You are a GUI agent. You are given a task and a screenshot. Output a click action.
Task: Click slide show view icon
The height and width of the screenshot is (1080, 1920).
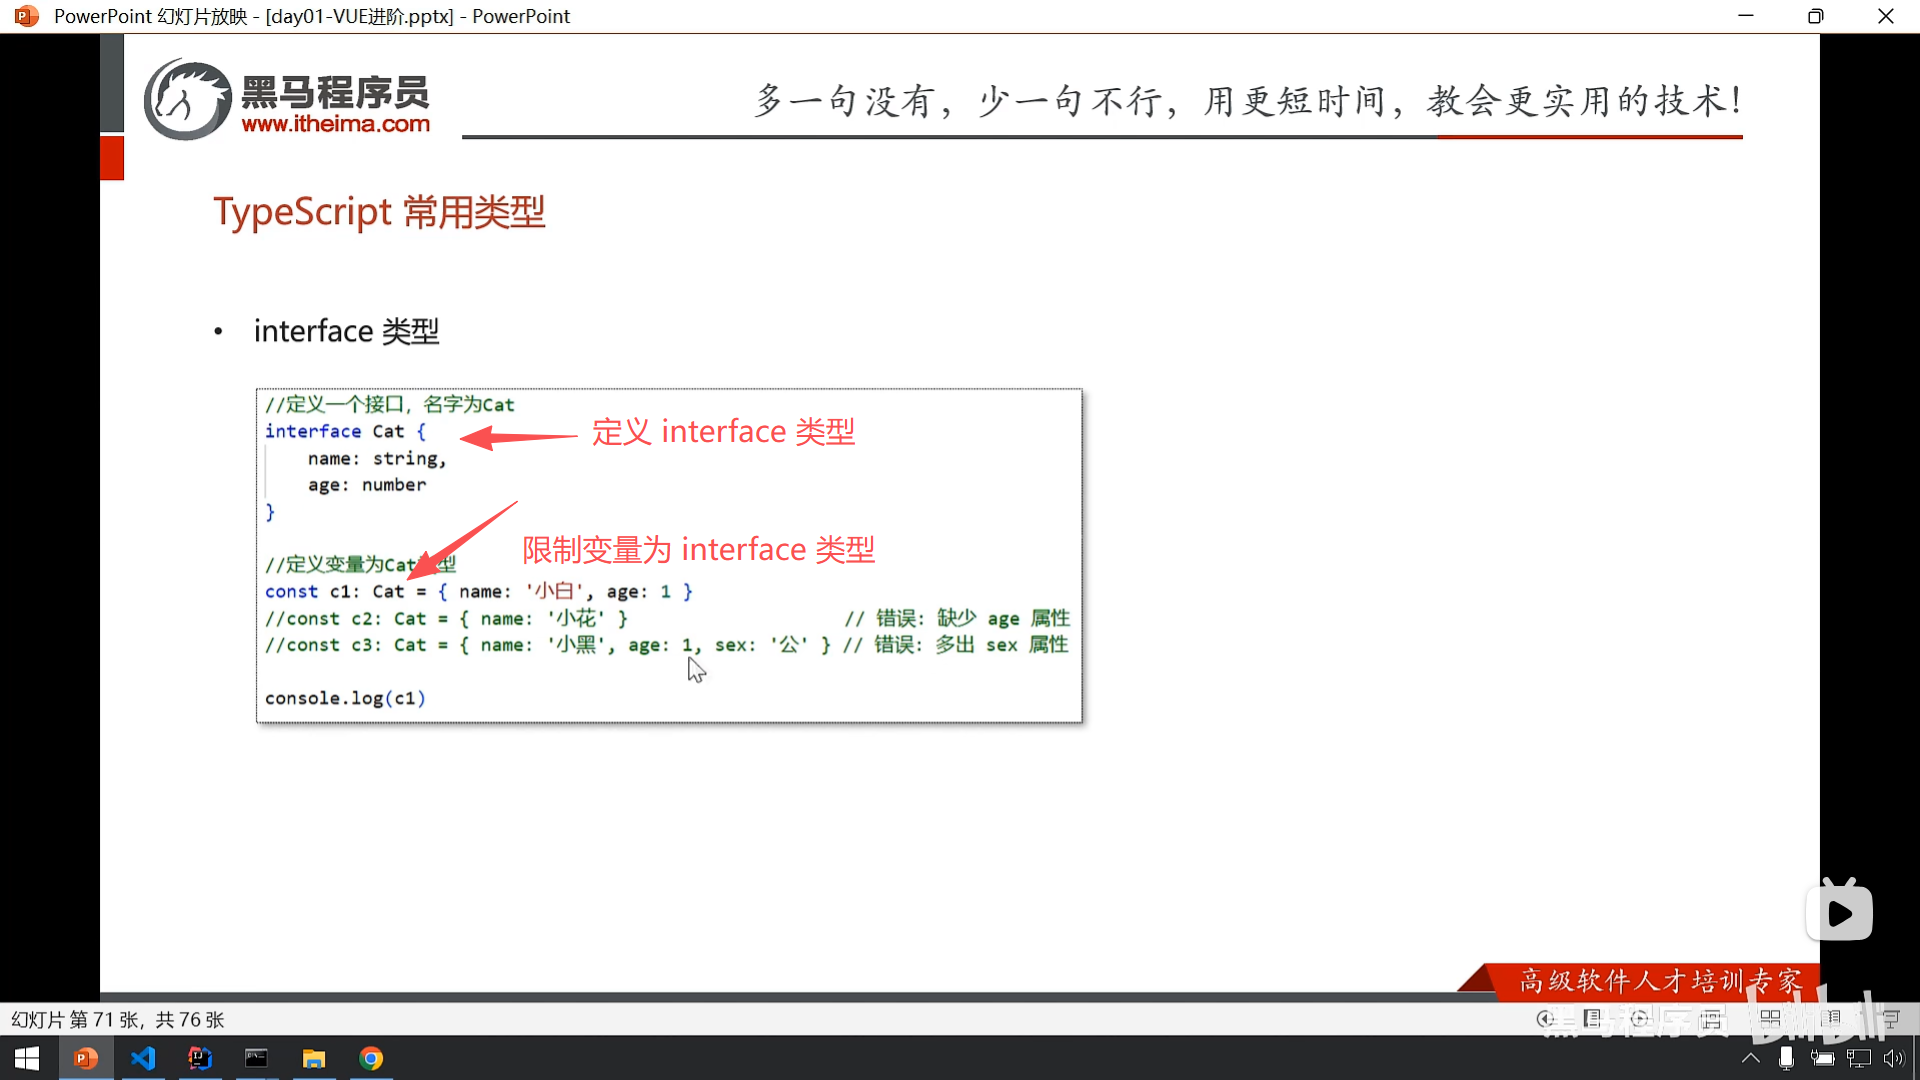point(1890,1019)
